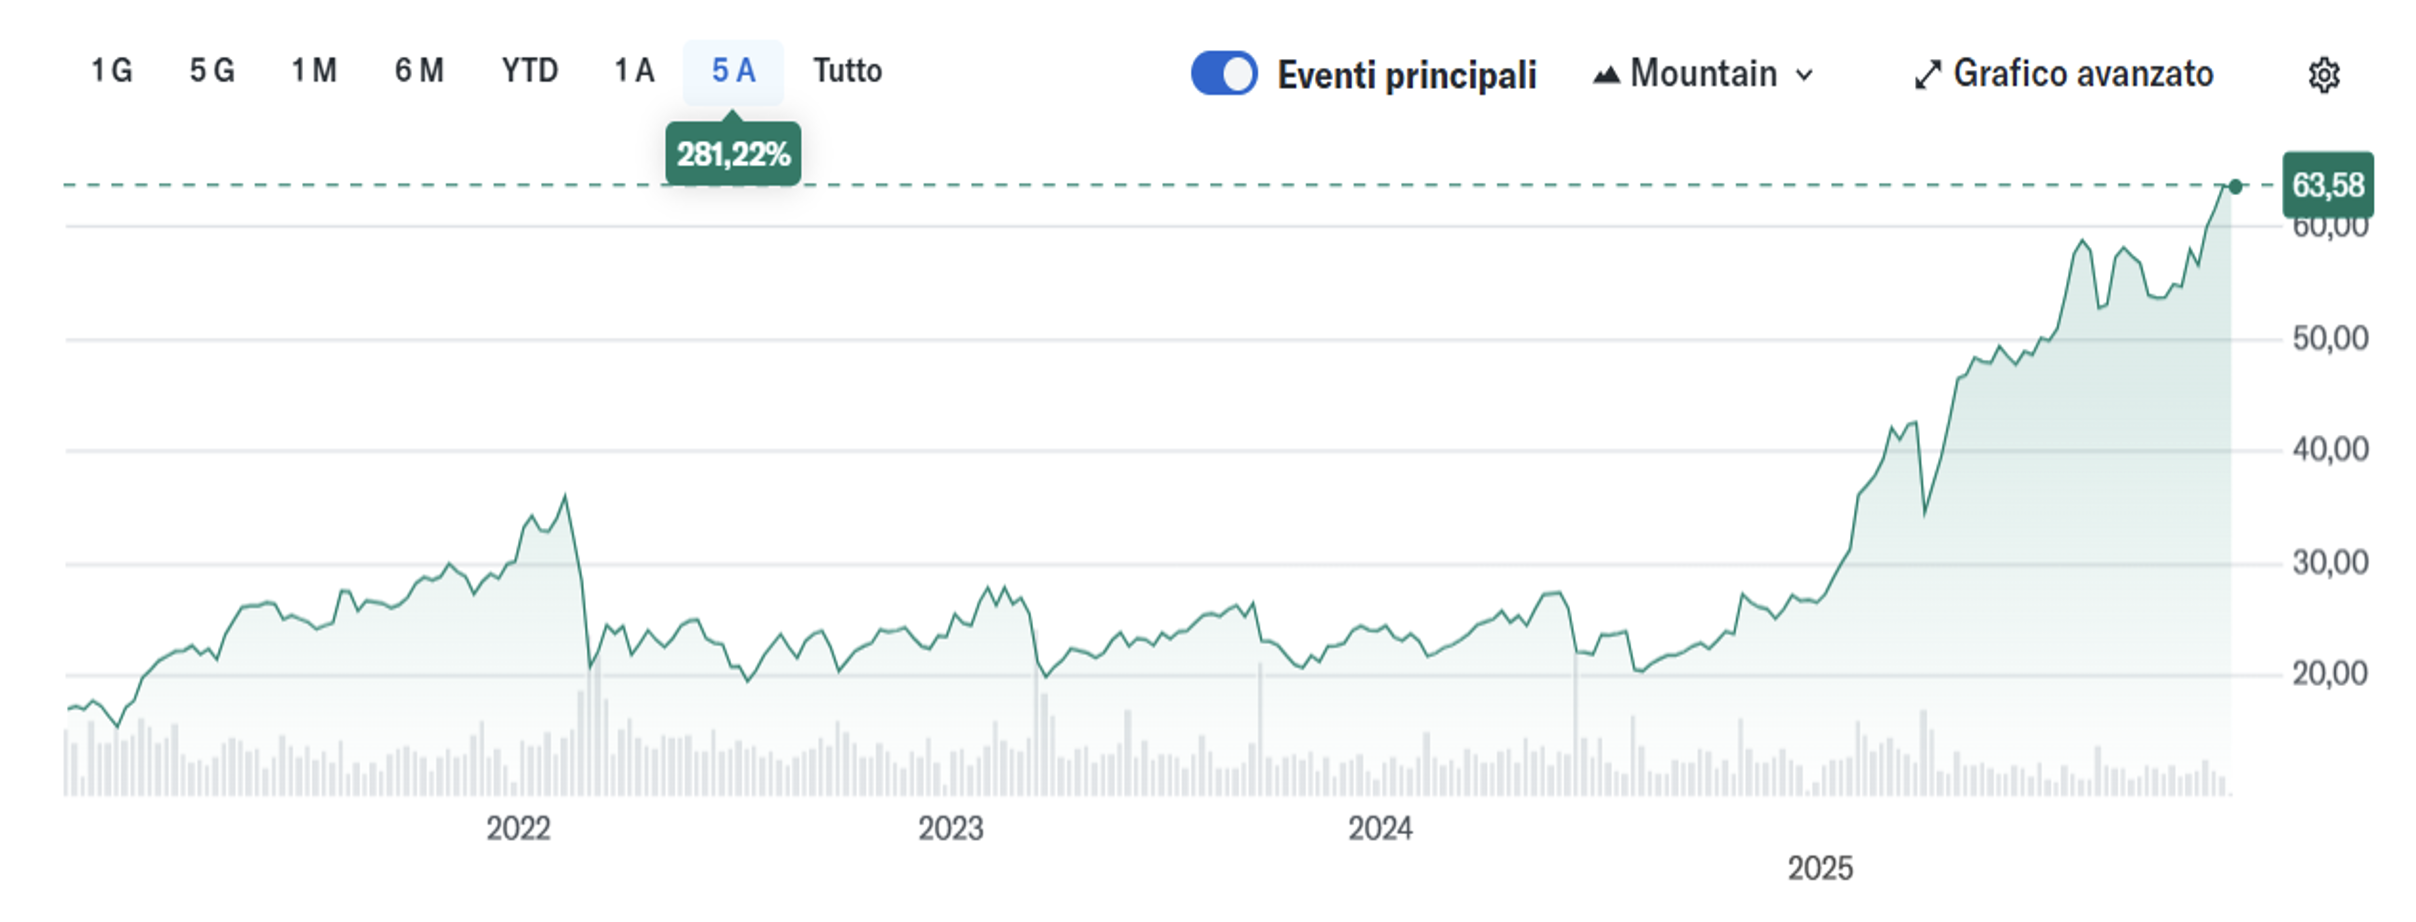Switch to the 6 M range
The width and height of the screenshot is (2416, 922).
pos(419,71)
